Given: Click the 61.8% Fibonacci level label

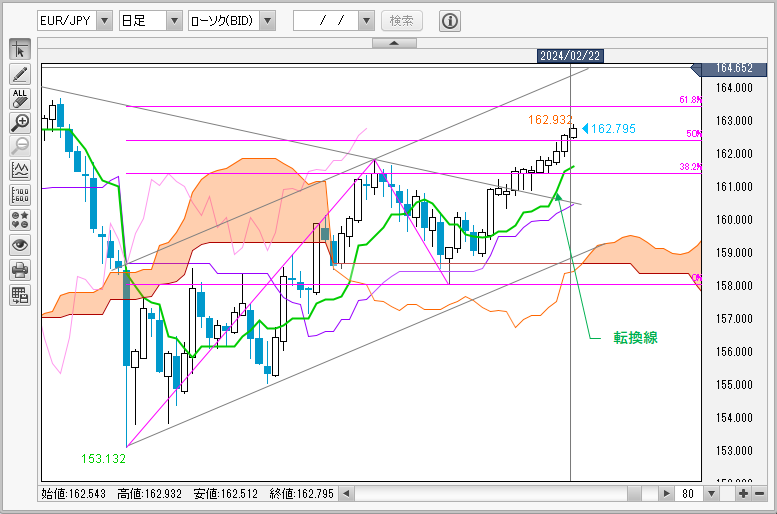Looking at the screenshot, I should [690, 100].
